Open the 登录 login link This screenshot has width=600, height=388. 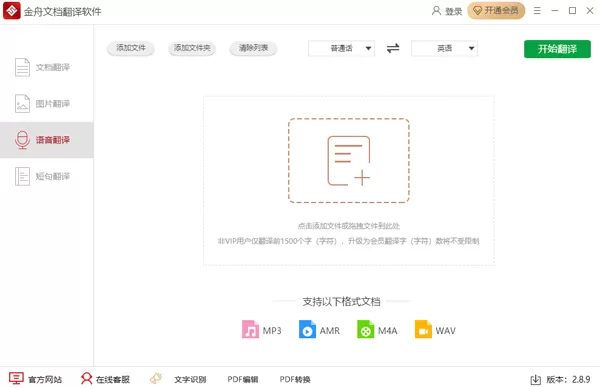click(x=454, y=11)
